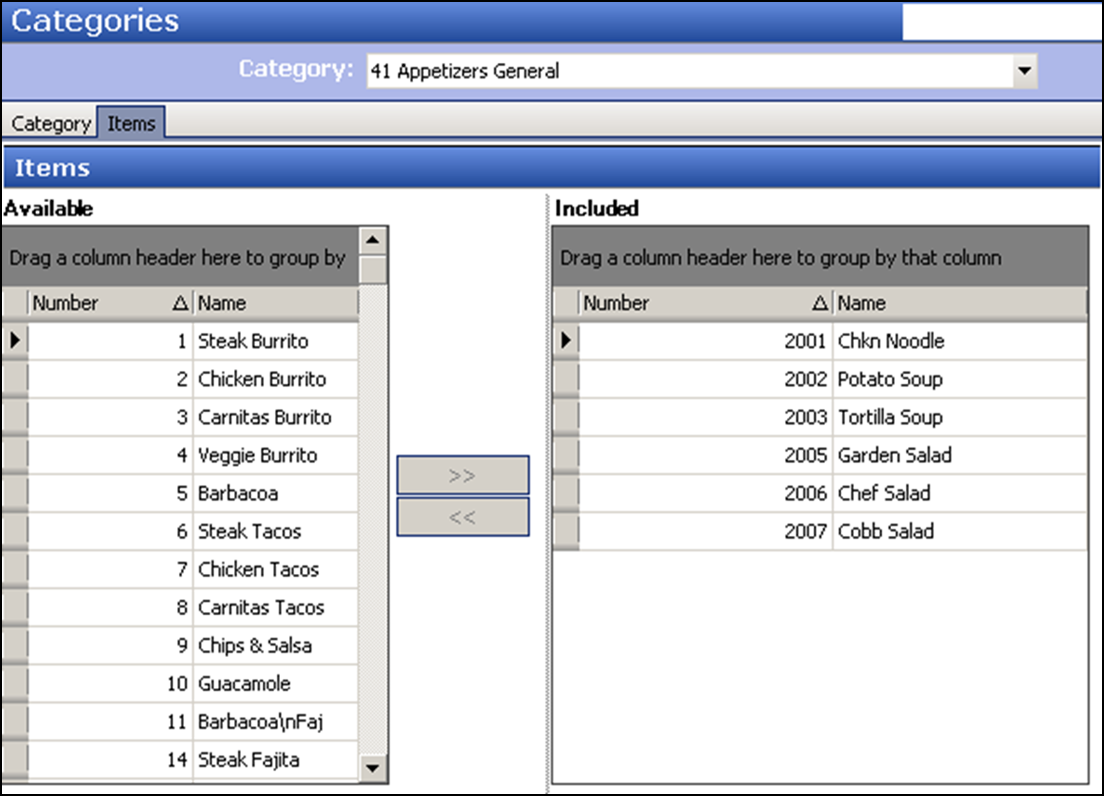
Task: Click row selector beside Cobb Salad
Action: tap(565, 531)
